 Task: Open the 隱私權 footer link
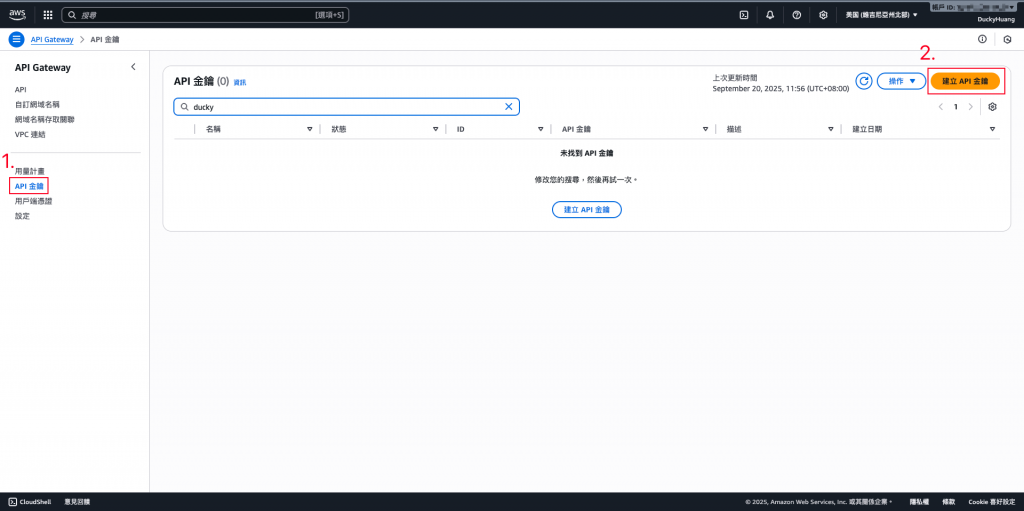[919, 502]
